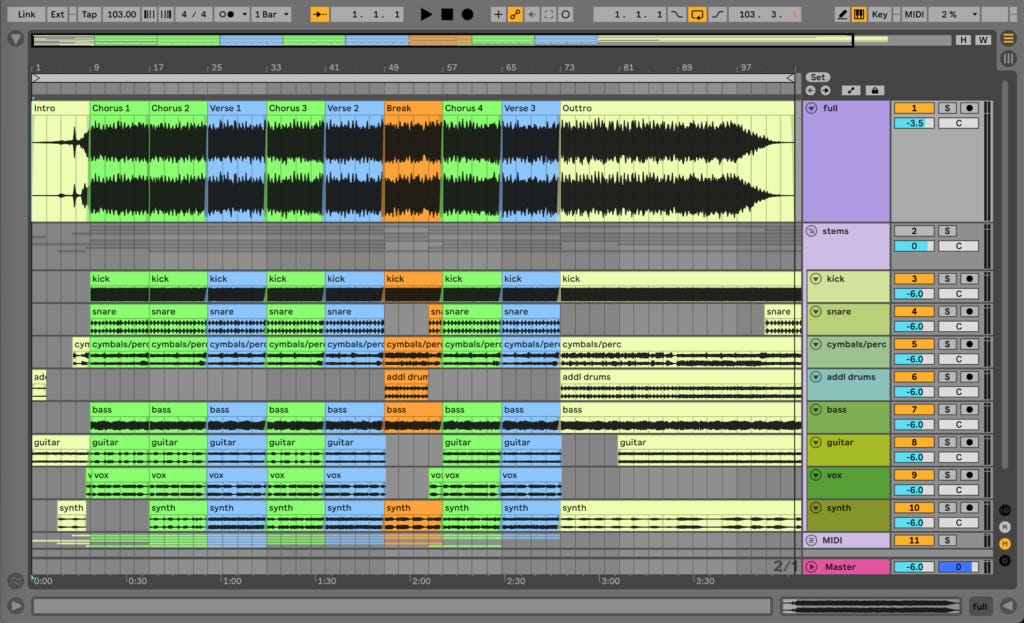
Task: Click the W optimize width button
Action: [983, 40]
